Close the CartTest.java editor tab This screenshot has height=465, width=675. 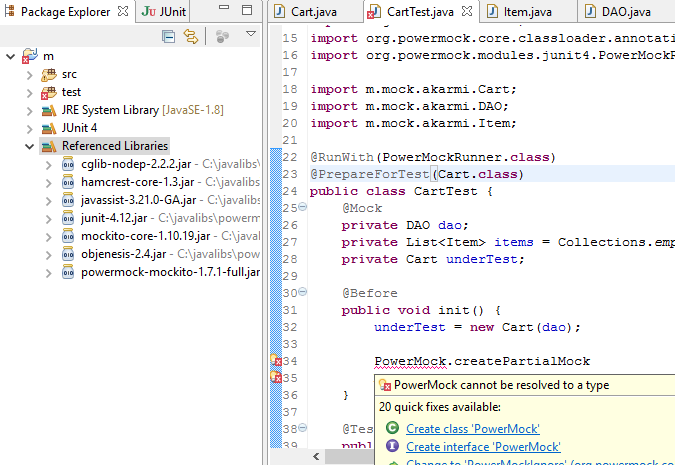467,11
